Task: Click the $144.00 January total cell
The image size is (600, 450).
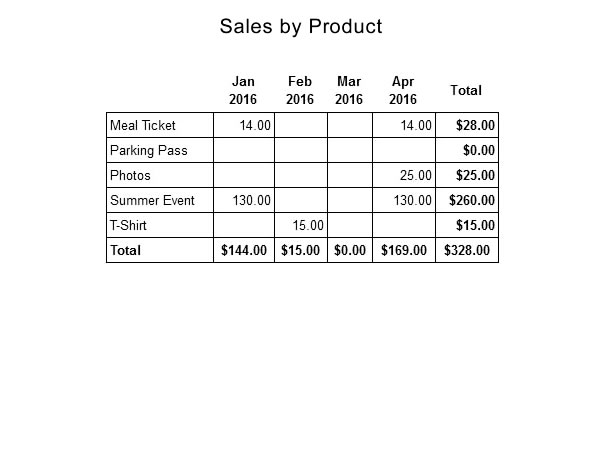Action: 244,250
